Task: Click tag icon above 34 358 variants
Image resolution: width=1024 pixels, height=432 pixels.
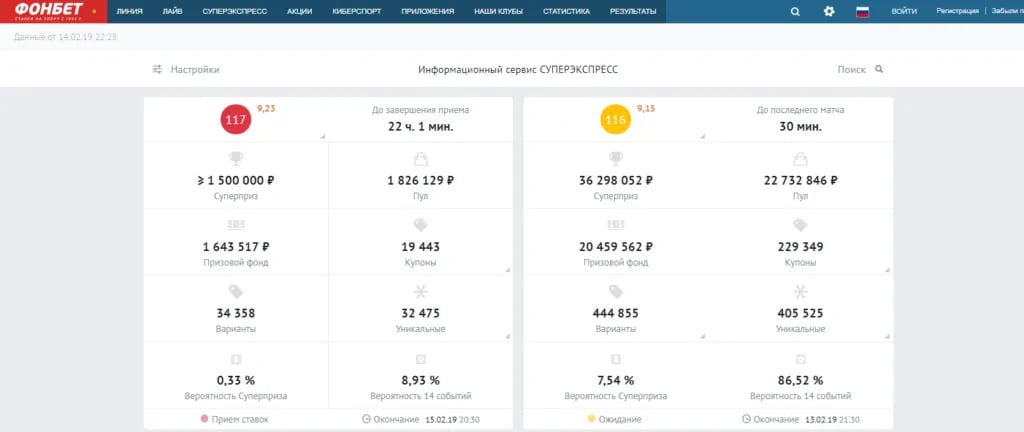Action: (x=236, y=291)
